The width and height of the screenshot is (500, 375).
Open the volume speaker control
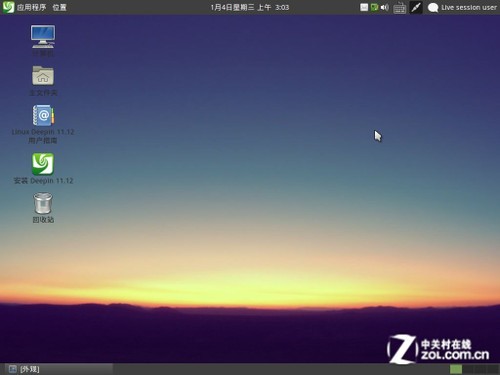click(x=385, y=7)
